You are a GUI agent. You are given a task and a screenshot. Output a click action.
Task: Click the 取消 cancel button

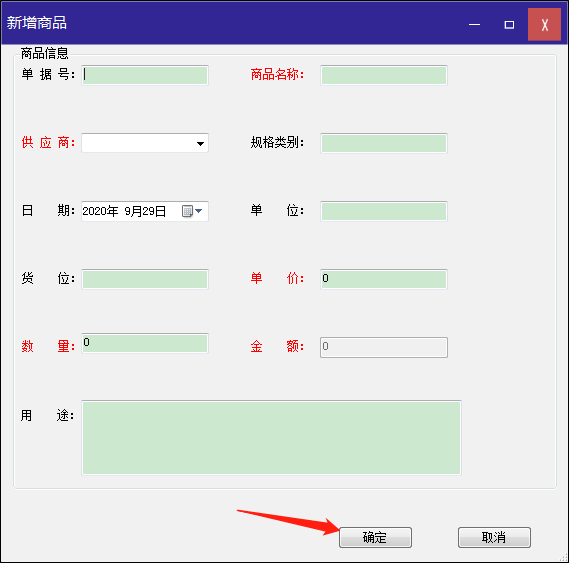point(494,537)
